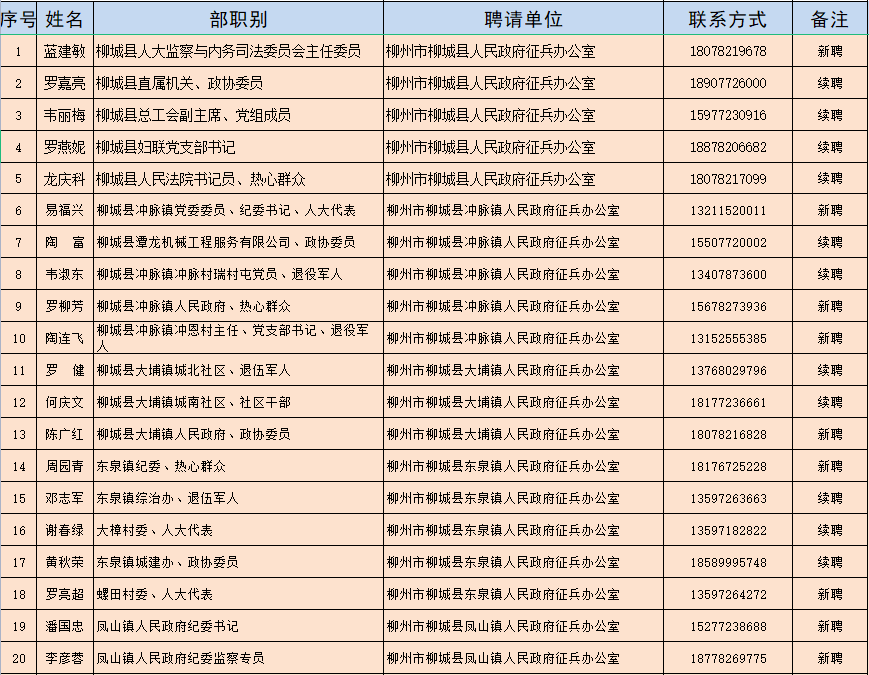Click cell 凤山镇人民政府纪委书记
This screenshot has height=675, width=869.
238,626
